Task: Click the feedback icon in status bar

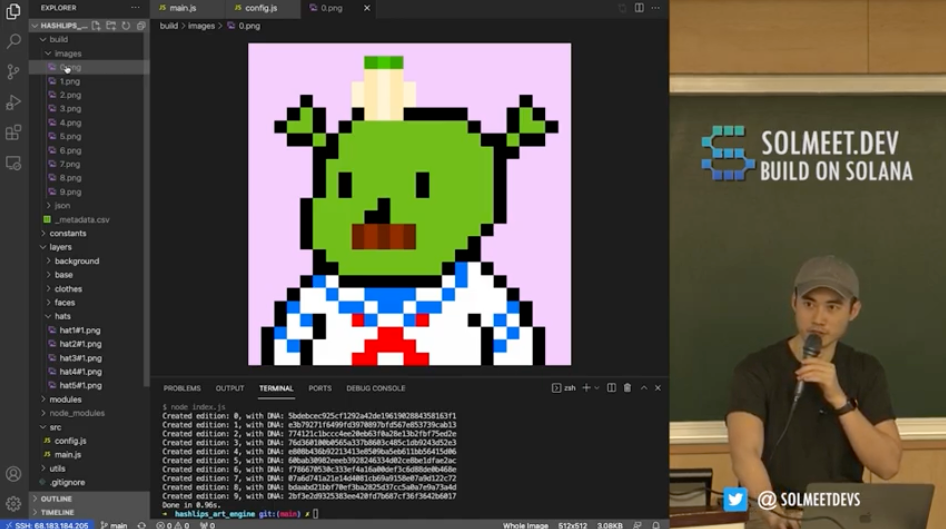Action: [x=637, y=525]
